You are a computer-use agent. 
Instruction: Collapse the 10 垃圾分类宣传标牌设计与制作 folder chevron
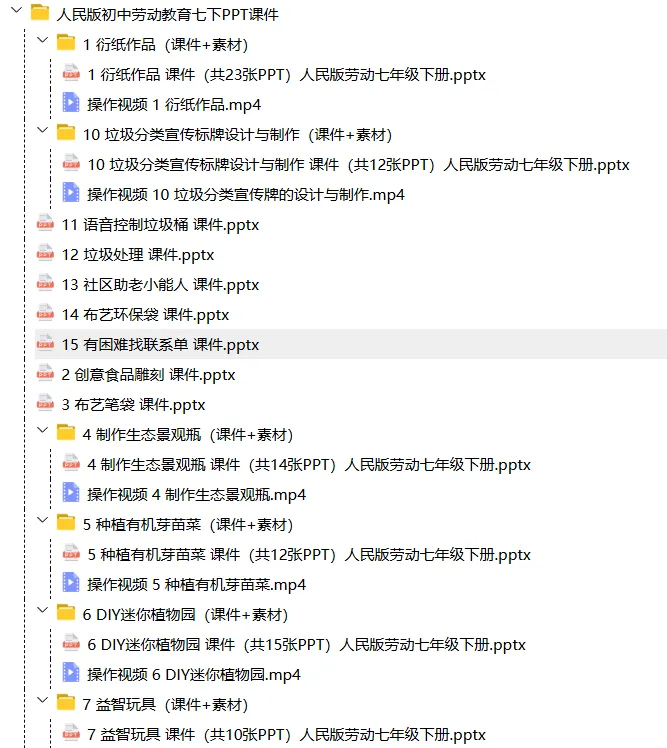tap(42, 130)
